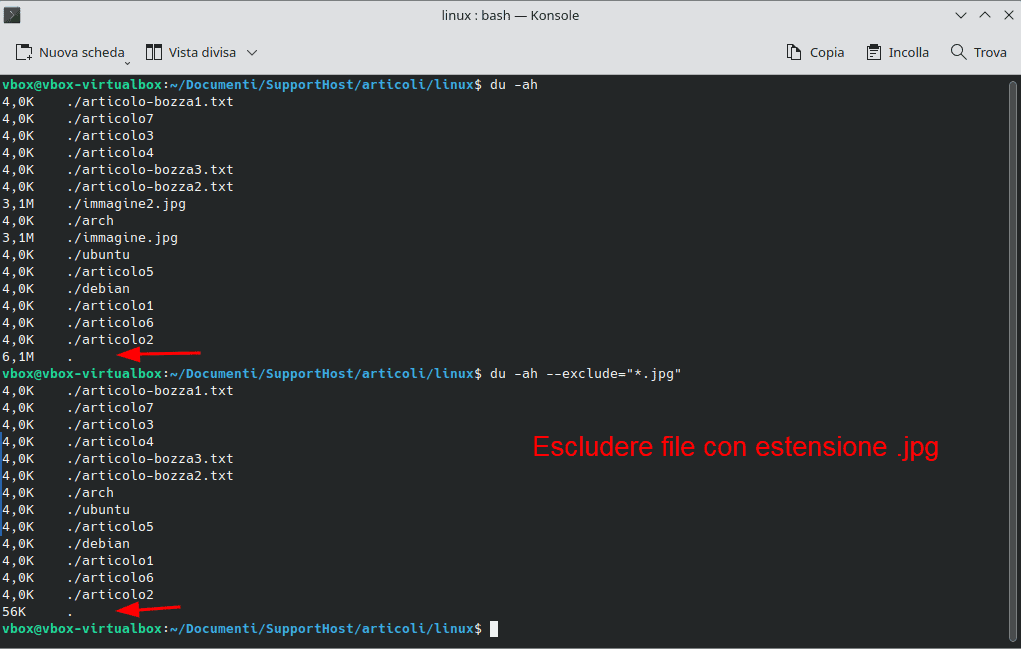Click the terminal vertical scrollbar

tap(1013, 361)
